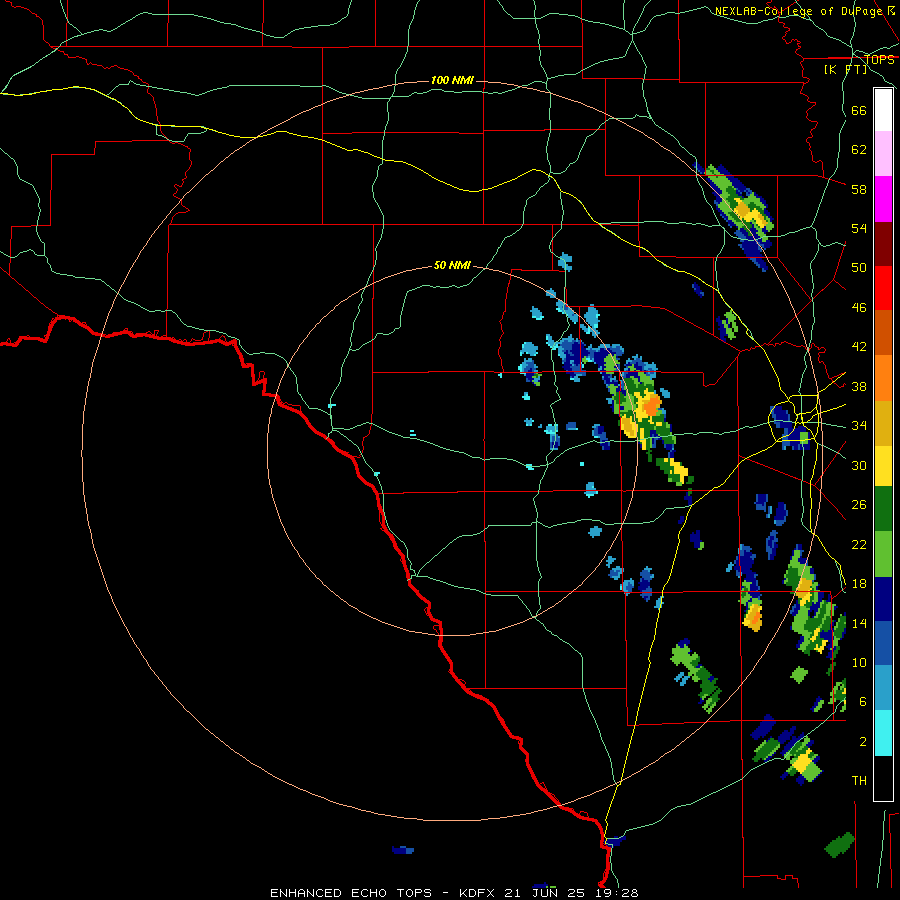The image size is (900, 900).
Task: Click the legend value "38"
Action: [x=859, y=387]
